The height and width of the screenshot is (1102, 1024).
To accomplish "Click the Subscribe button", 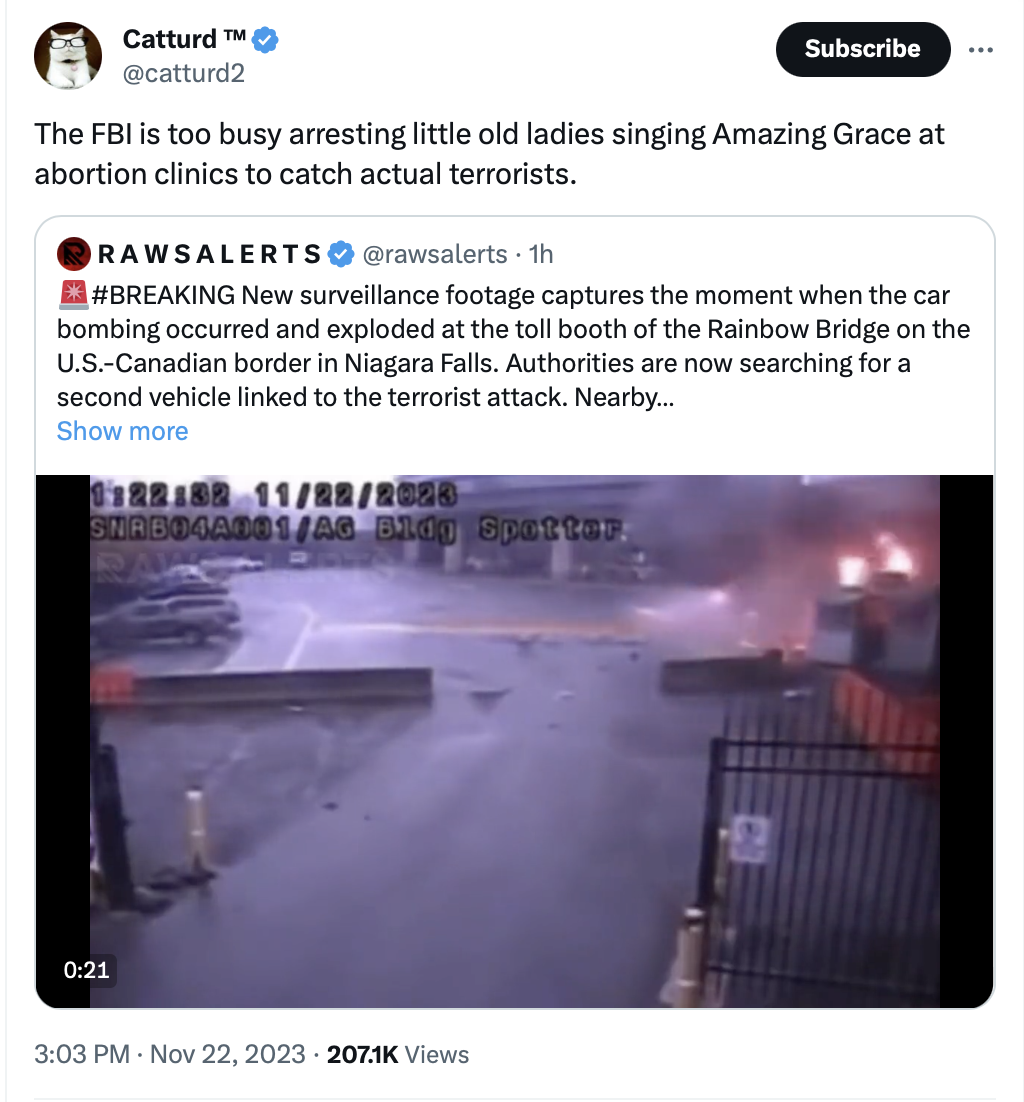I will coord(862,49).
